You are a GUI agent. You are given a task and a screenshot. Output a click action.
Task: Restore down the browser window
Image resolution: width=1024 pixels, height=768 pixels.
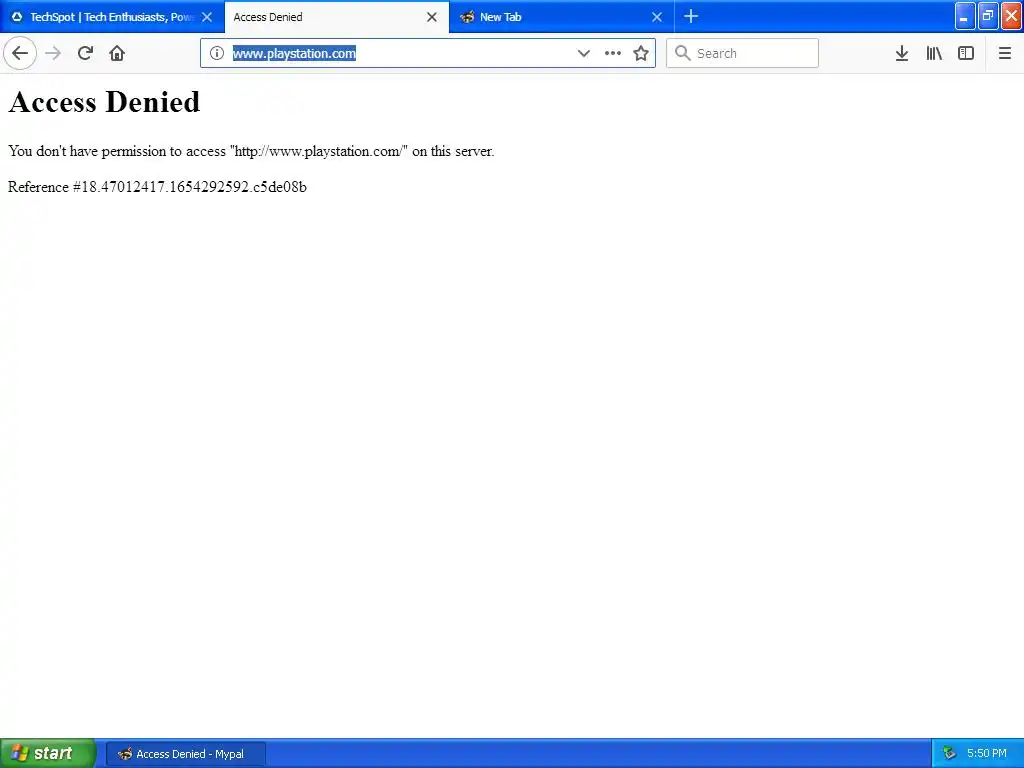[988, 16]
